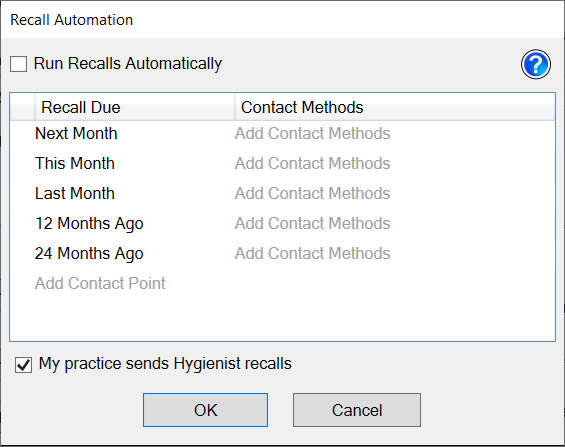Open the blue help question mark icon
Screen dimensions: 565x447
[535, 64]
